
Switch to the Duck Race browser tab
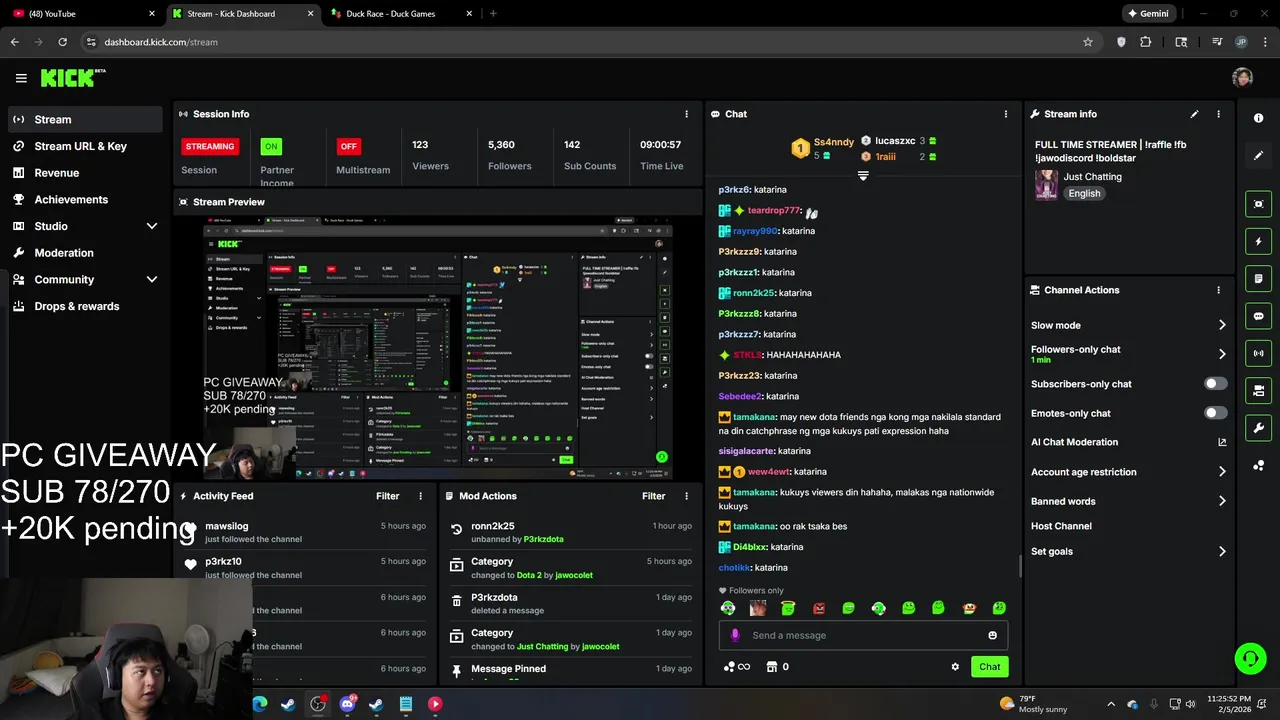point(398,14)
